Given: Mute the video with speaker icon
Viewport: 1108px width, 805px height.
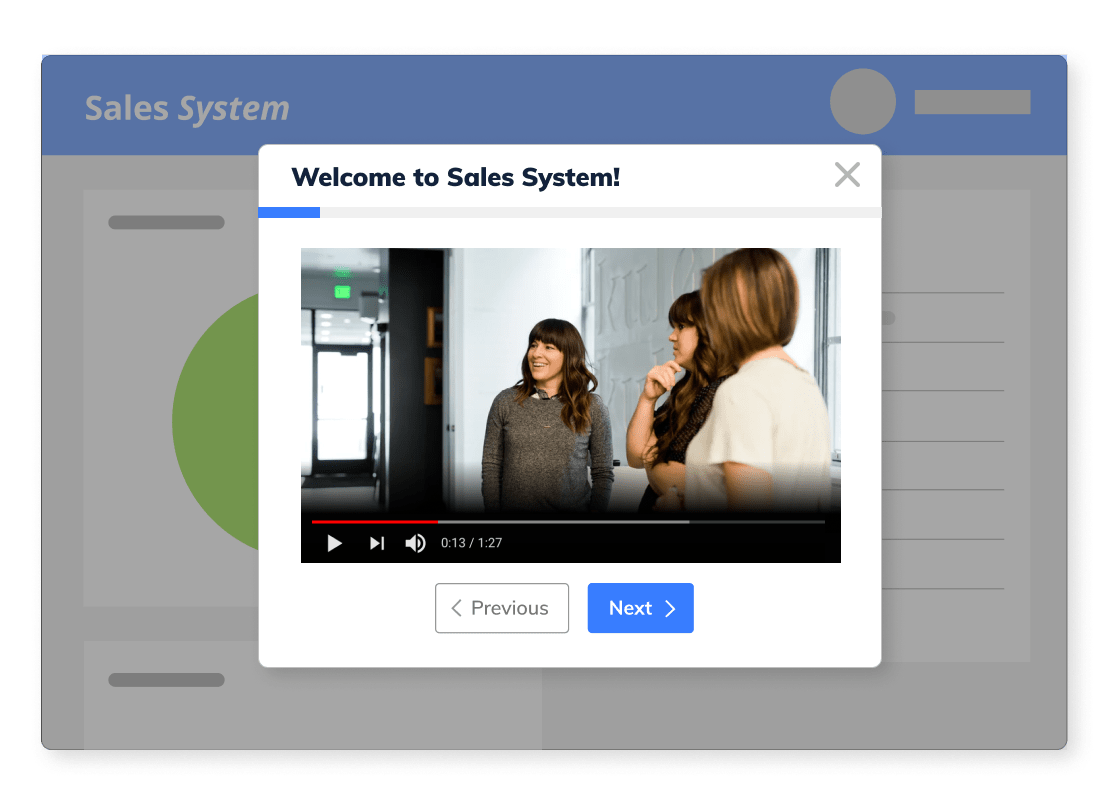Looking at the screenshot, I should [415, 543].
